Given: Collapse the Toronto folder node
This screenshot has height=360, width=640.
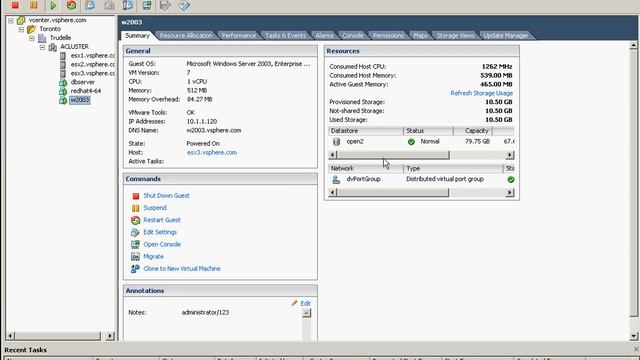Looking at the screenshot, I should 21,29.
